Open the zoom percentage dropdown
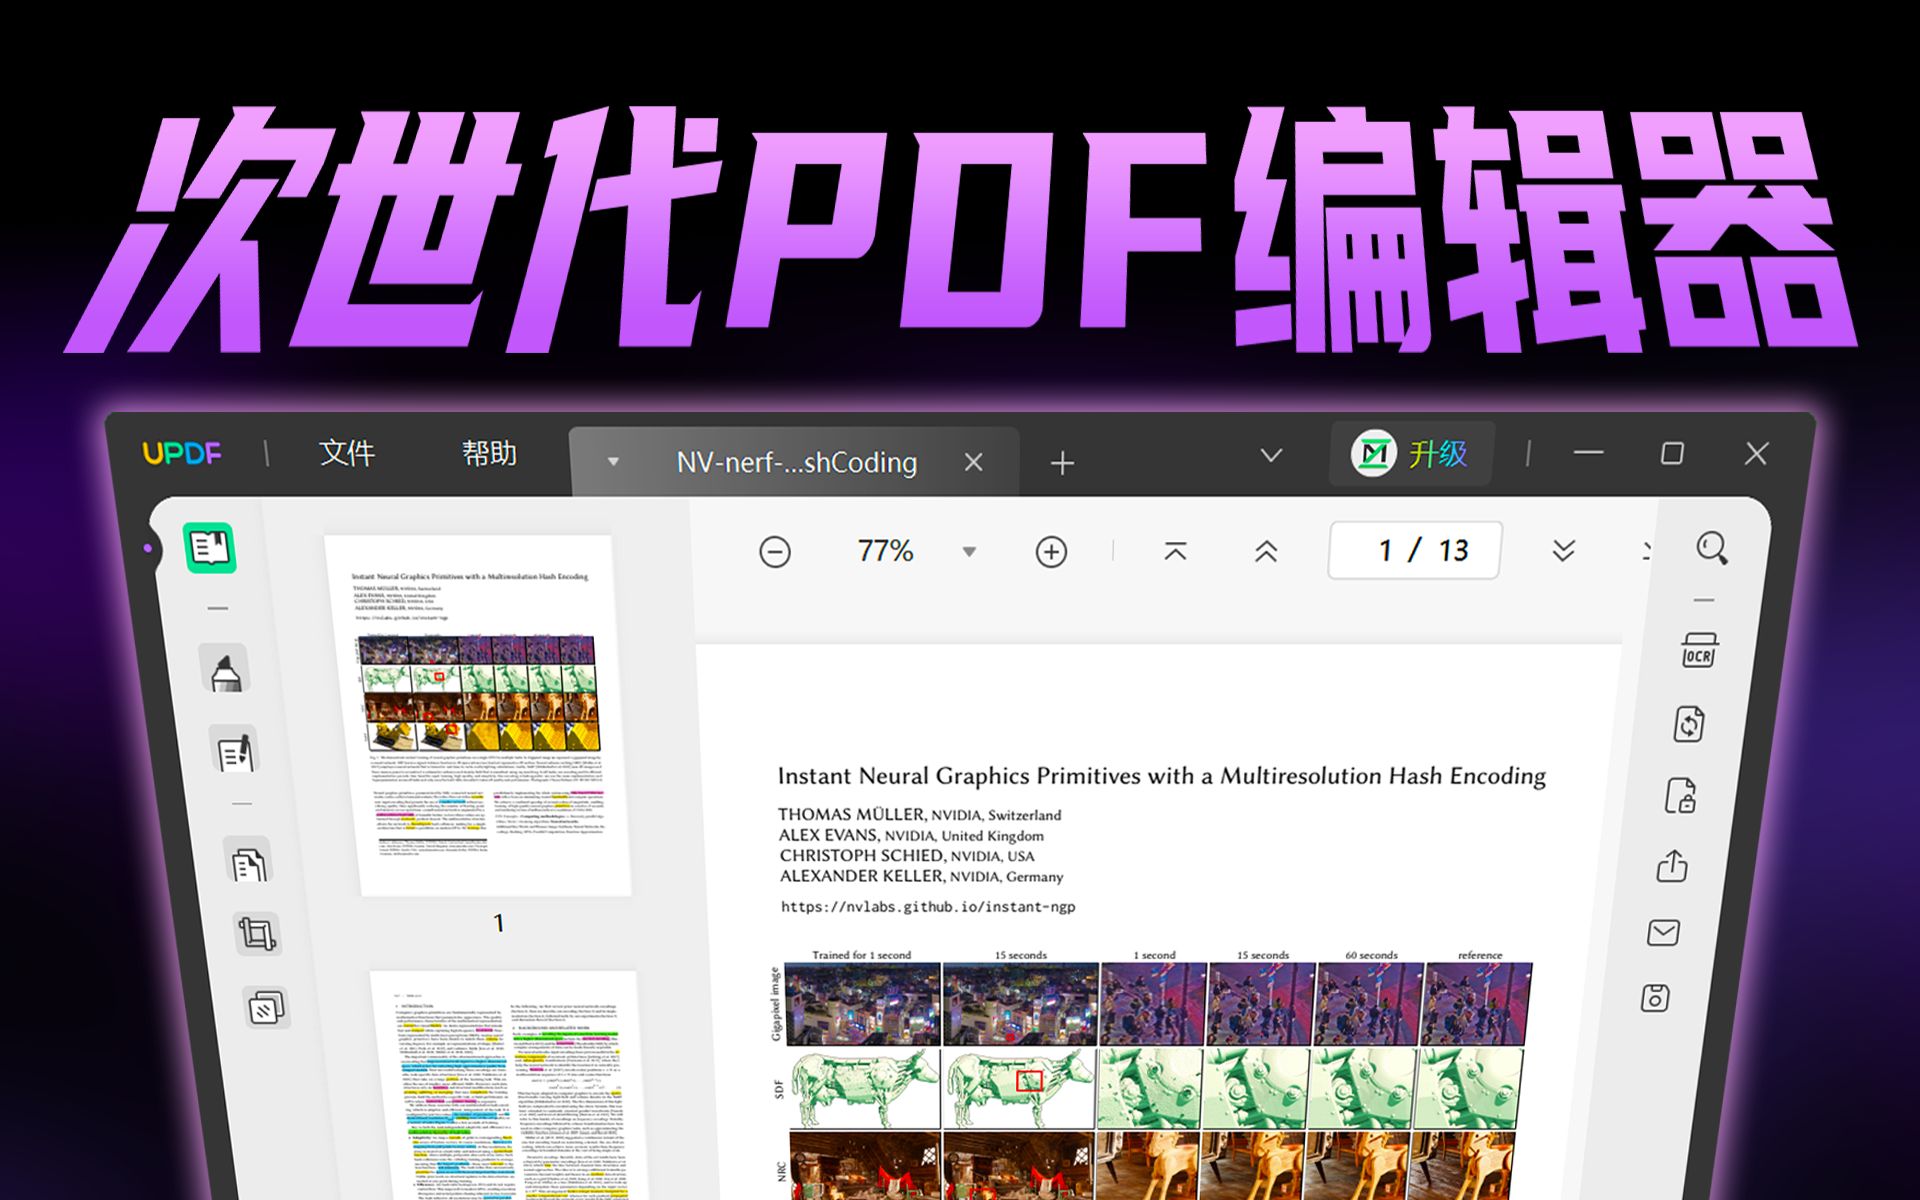The image size is (1920, 1200). click(966, 550)
